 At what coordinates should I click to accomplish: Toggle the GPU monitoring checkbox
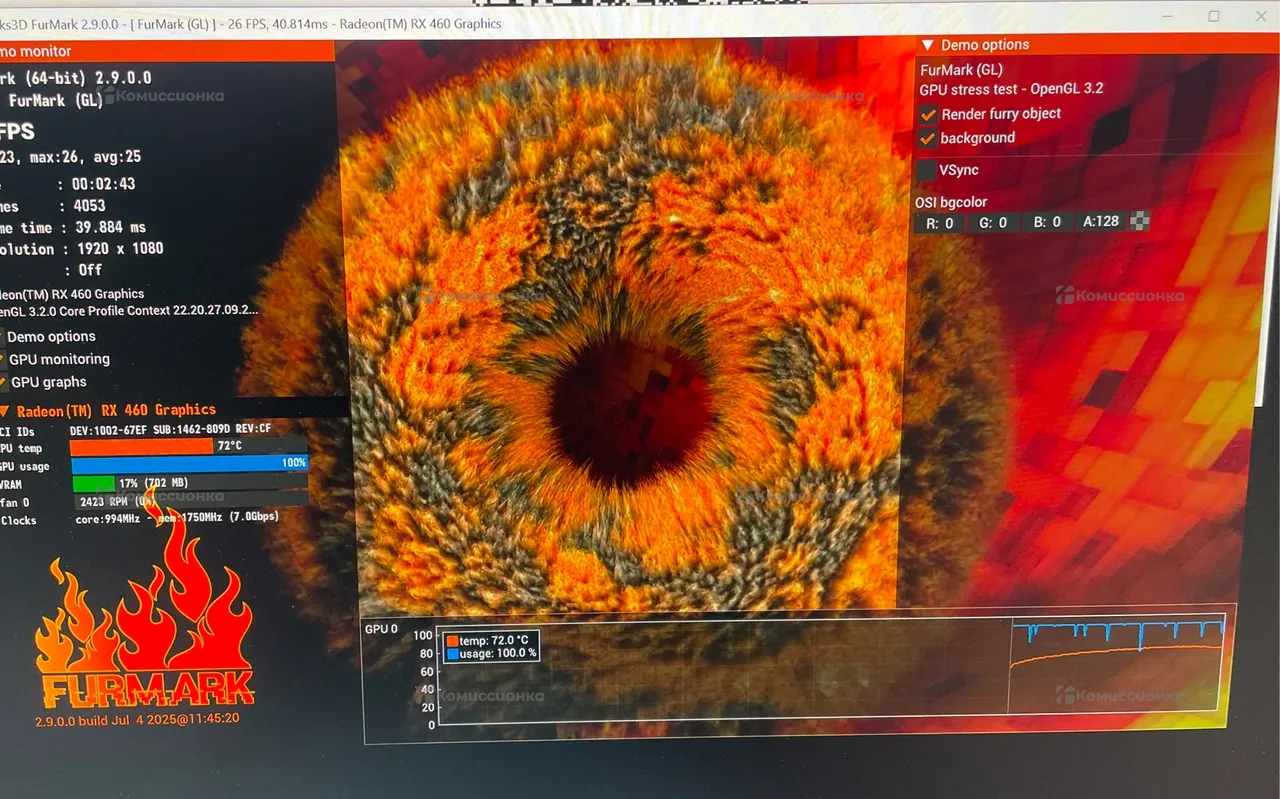point(3,359)
